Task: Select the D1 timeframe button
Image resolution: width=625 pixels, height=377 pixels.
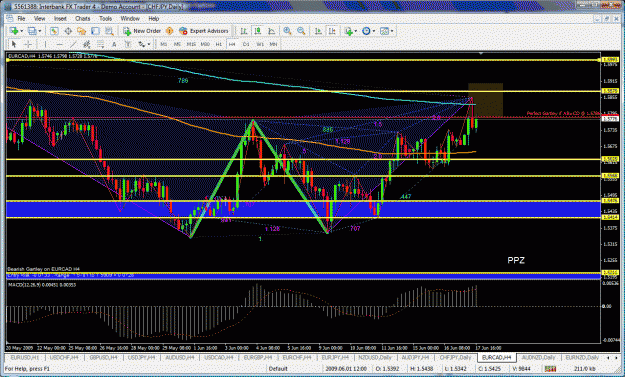Action: coord(246,44)
